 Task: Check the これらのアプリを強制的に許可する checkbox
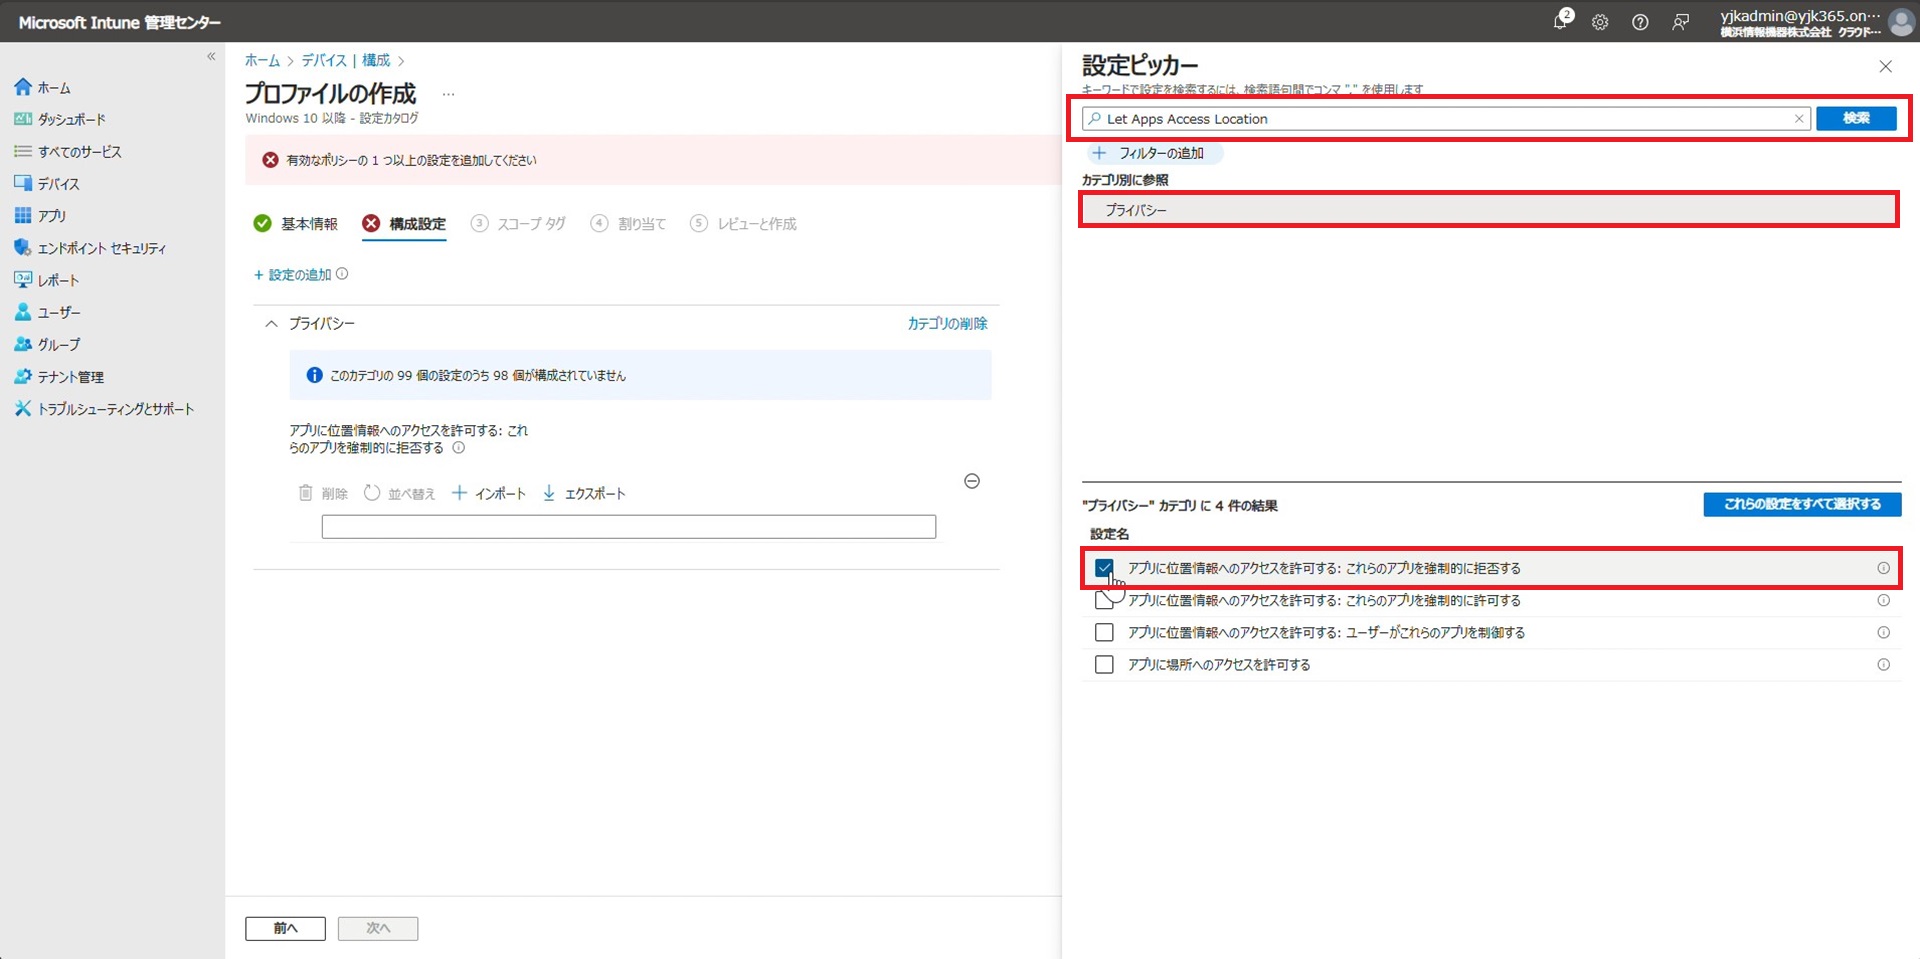[1104, 600]
